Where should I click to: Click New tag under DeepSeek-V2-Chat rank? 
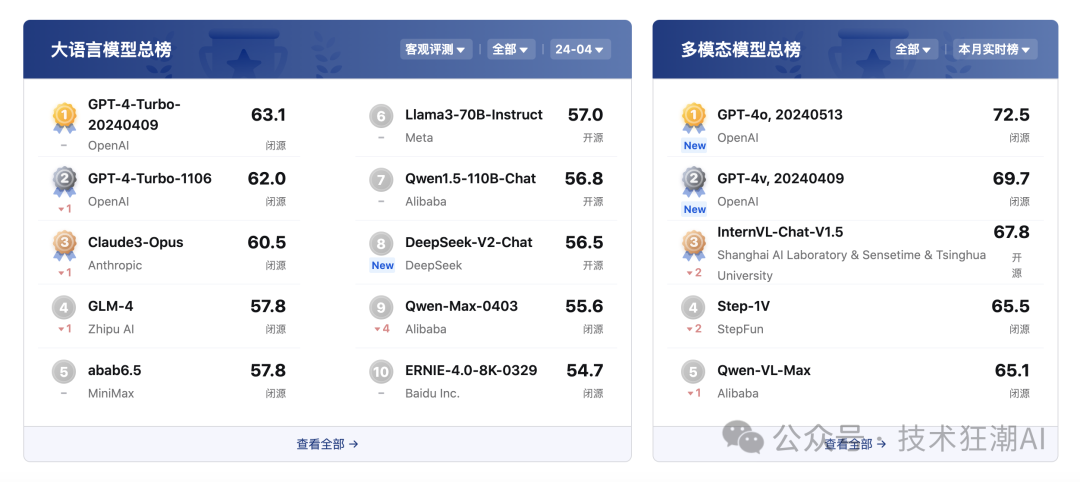click(x=382, y=266)
